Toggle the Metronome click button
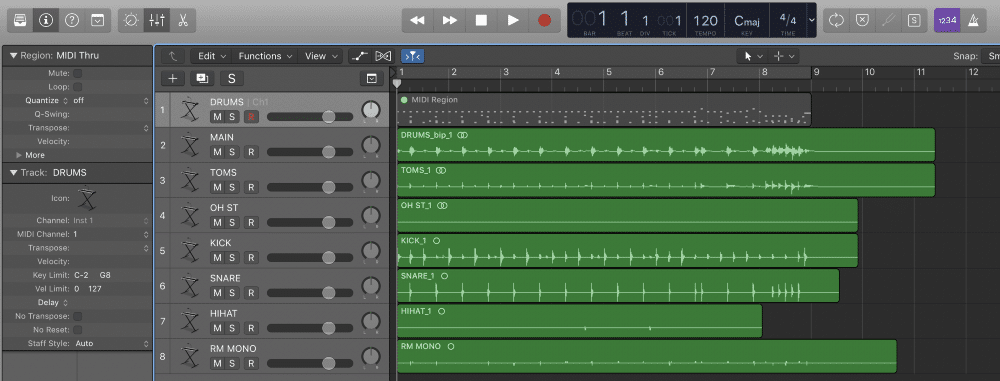 tap(973, 20)
